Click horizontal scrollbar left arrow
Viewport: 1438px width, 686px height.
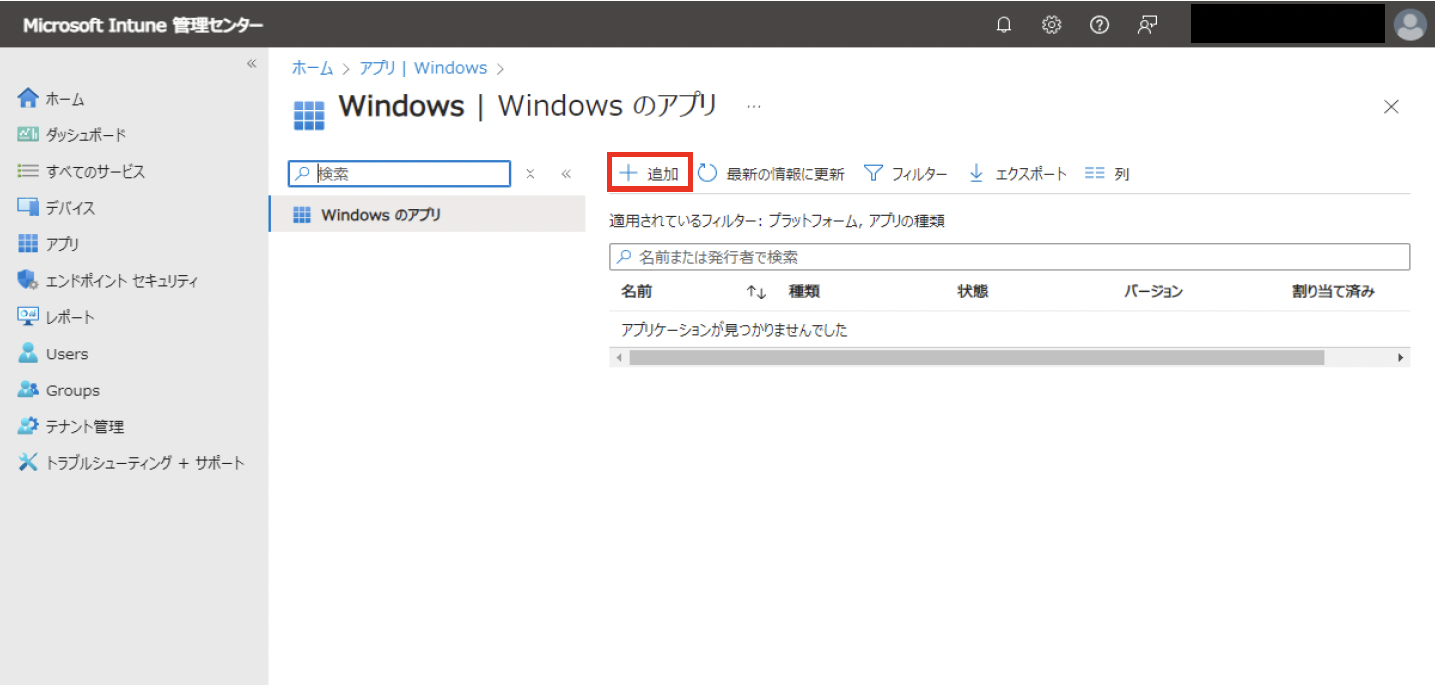coord(619,358)
